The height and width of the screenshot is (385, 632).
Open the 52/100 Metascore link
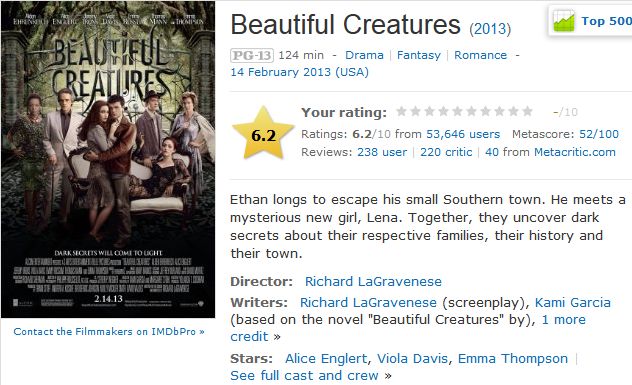(599, 134)
